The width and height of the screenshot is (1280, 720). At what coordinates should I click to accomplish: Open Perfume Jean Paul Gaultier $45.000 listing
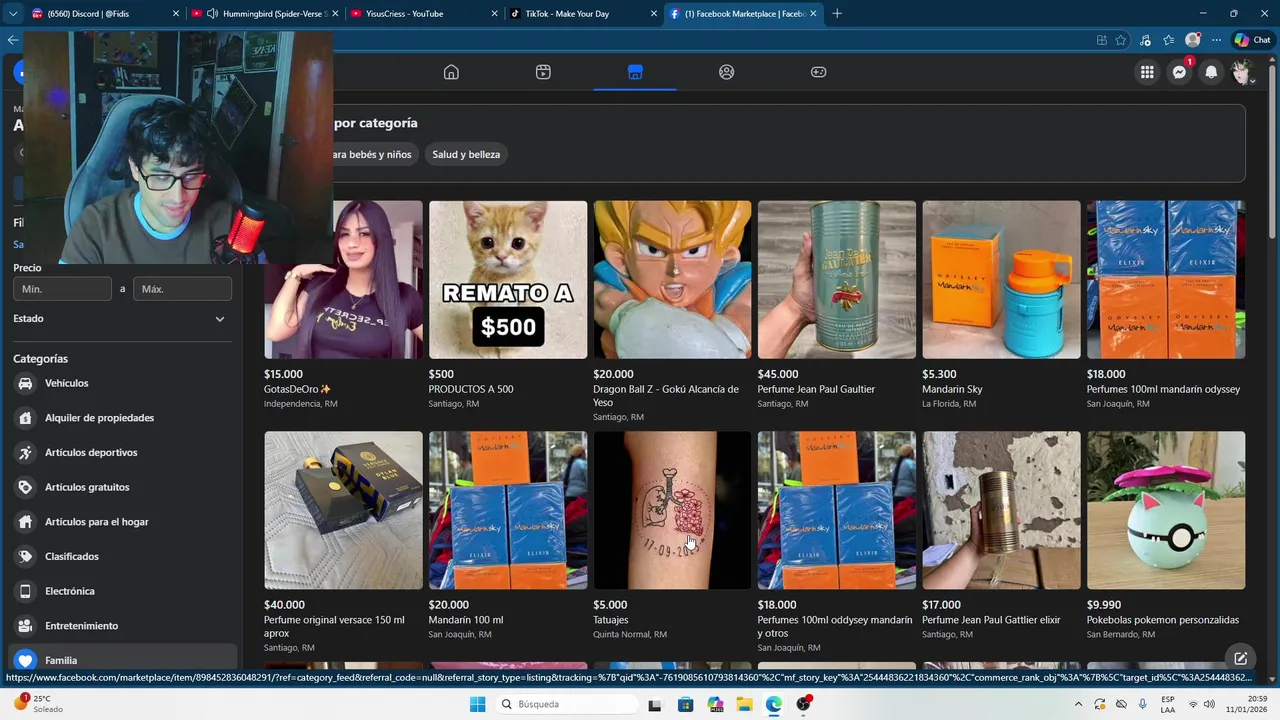(x=837, y=305)
